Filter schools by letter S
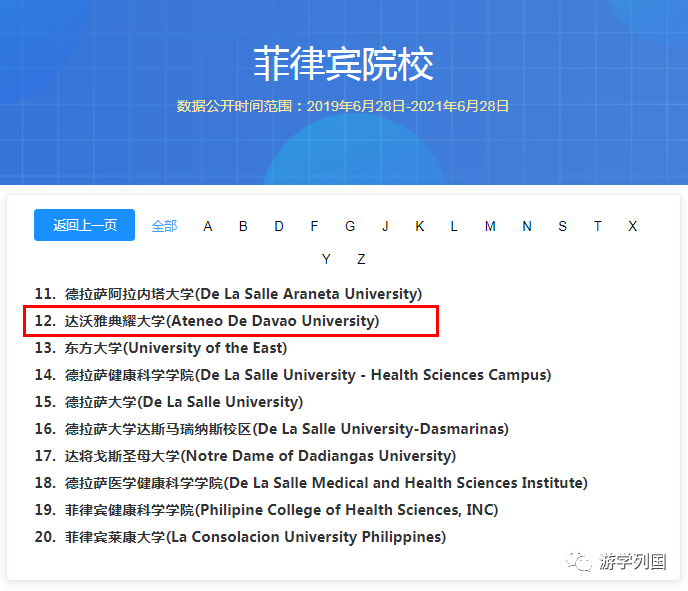The image size is (688, 591). [x=562, y=226]
